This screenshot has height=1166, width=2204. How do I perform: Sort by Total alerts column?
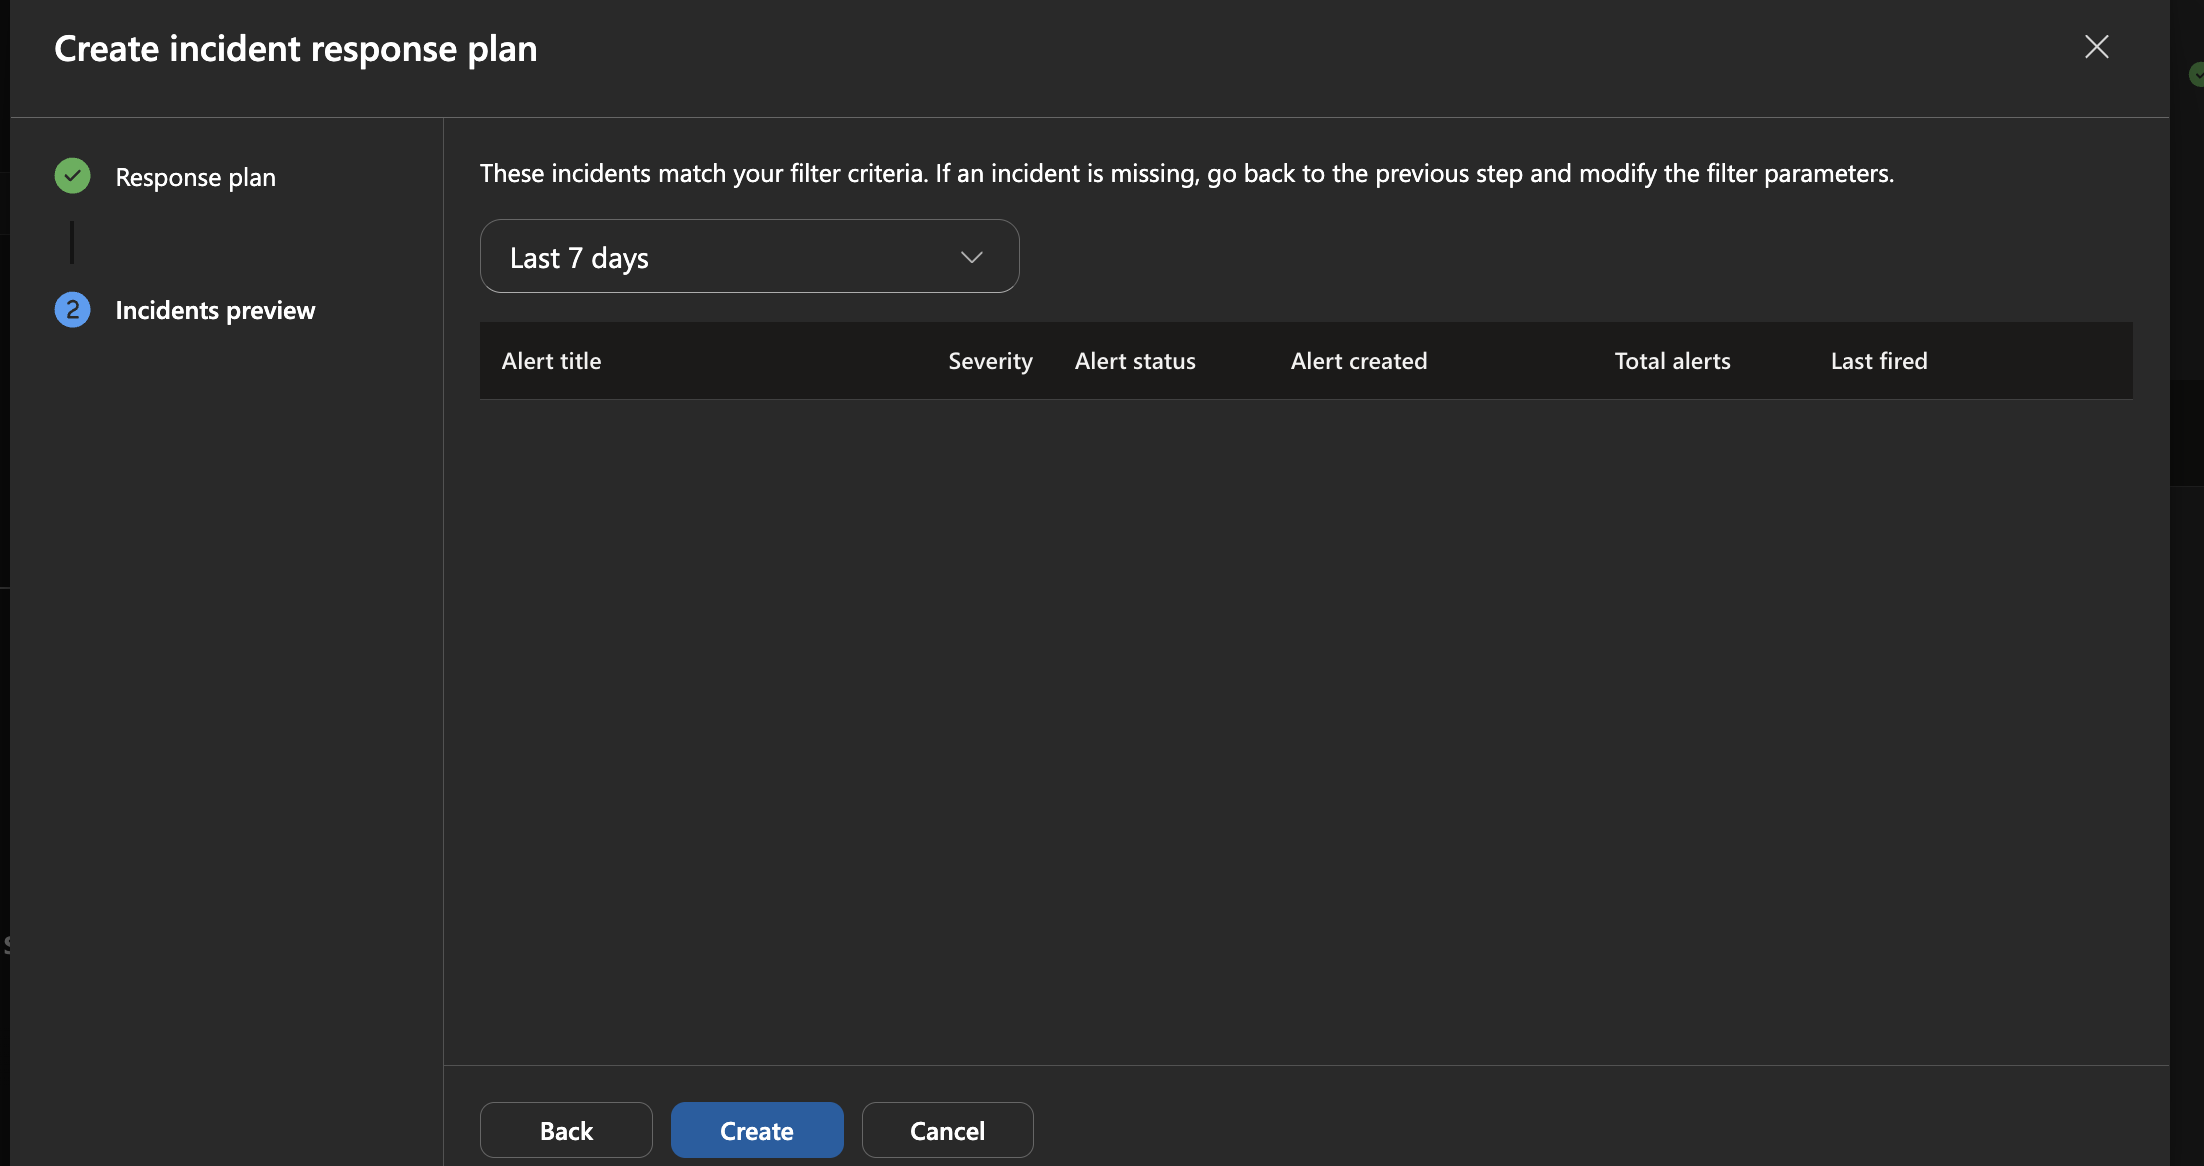1672,361
